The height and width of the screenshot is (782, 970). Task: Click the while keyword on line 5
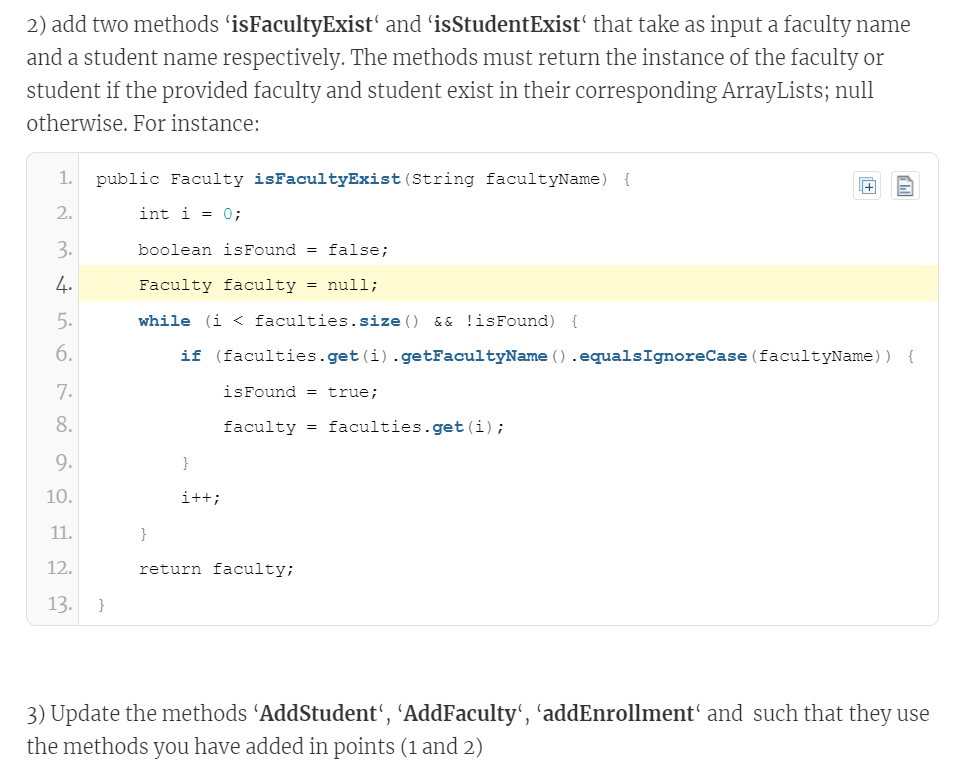(163, 320)
